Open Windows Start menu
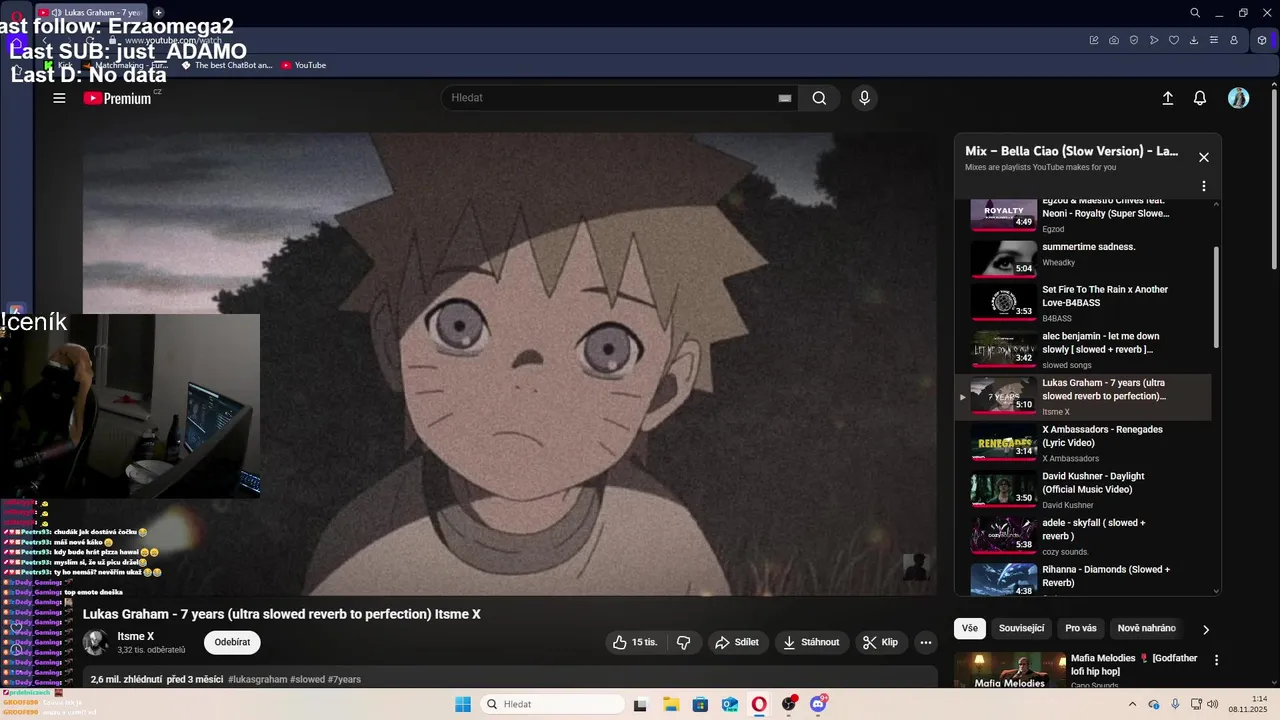This screenshot has height=720, width=1280. click(x=463, y=704)
